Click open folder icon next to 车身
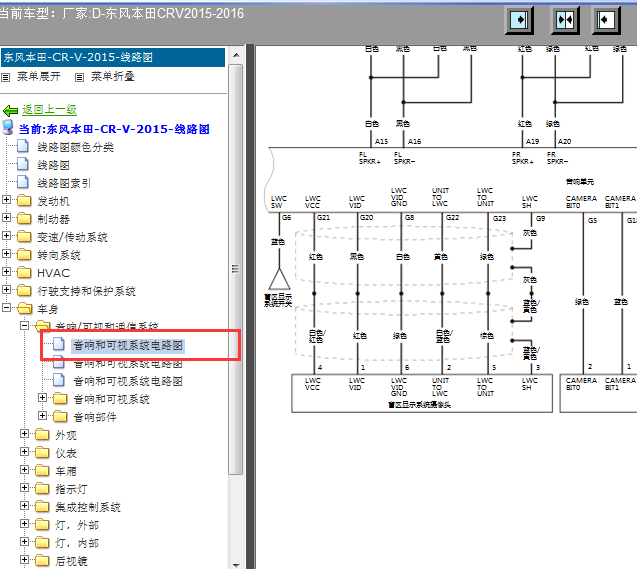 tap(24, 308)
